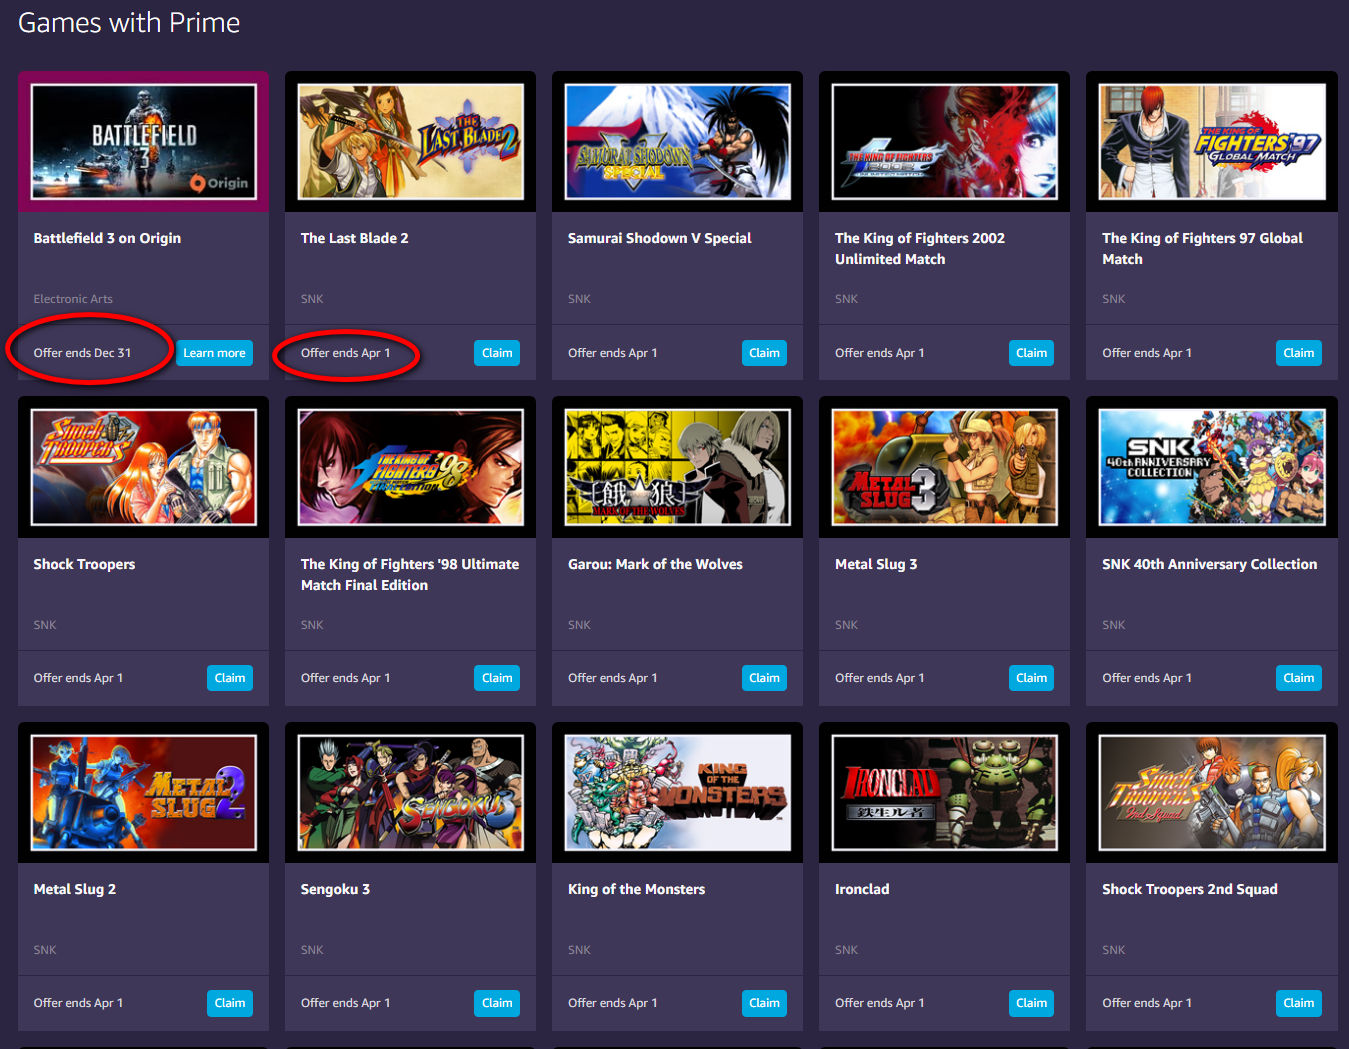
Task: Claim Samurai Shodown V Special
Action: (x=764, y=353)
